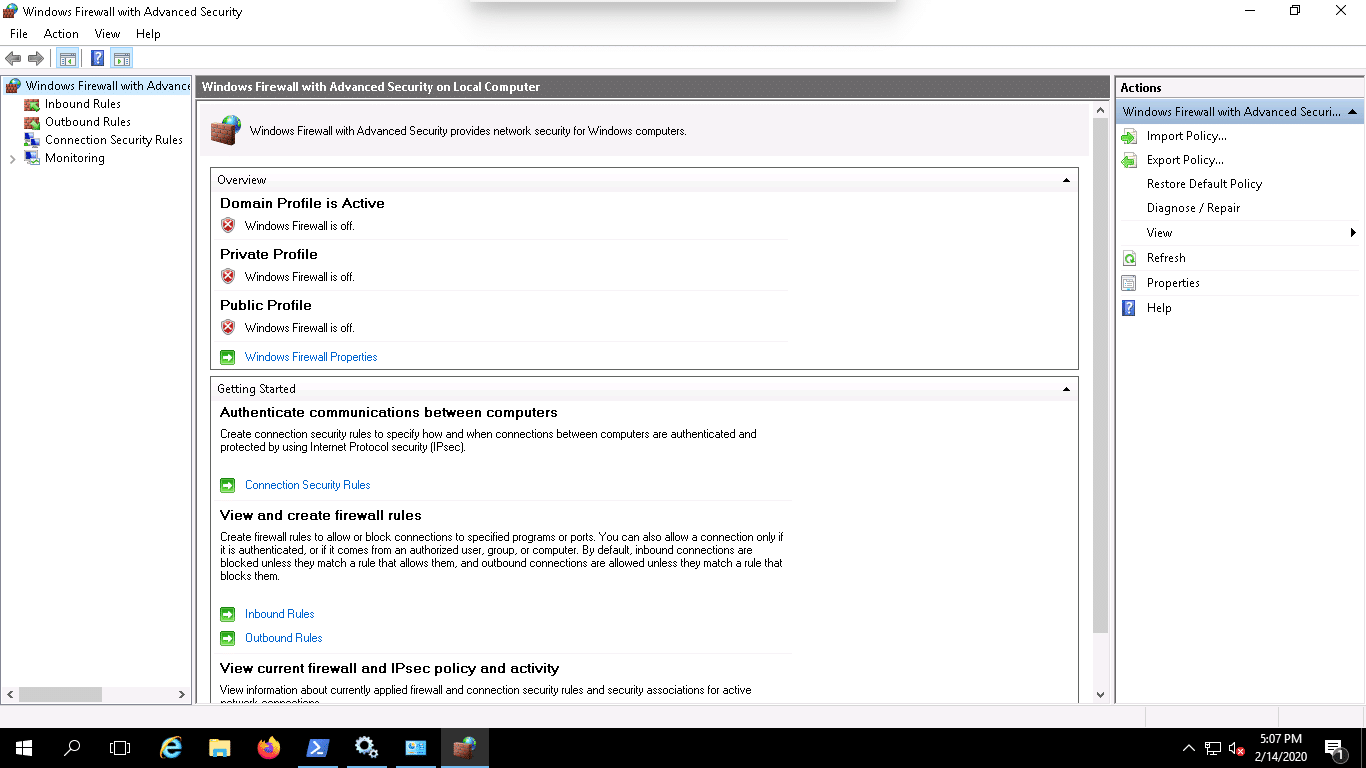
Task: Open the Windows Firewall Properties link
Action: point(311,357)
